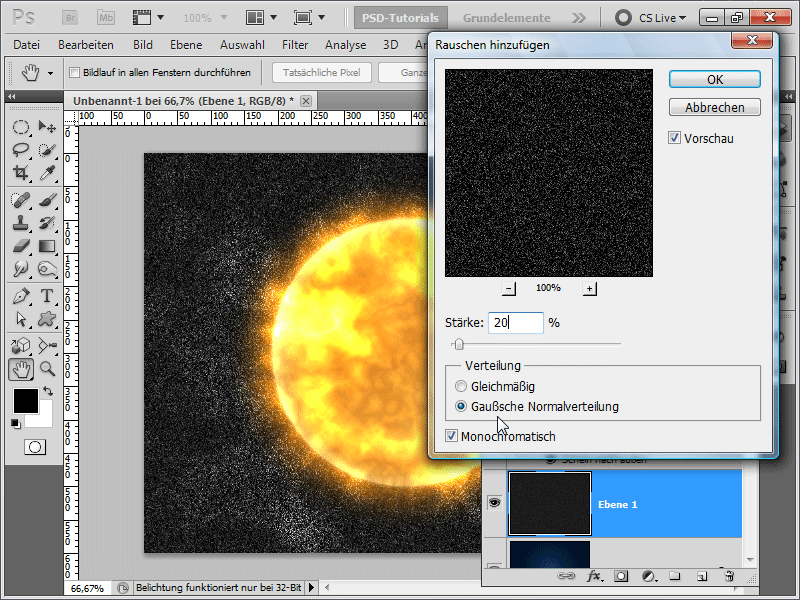The image size is (800, 600).
Task: Open the Bearbeiten menu
Action: pyautogui.click(x=86, y=45)
